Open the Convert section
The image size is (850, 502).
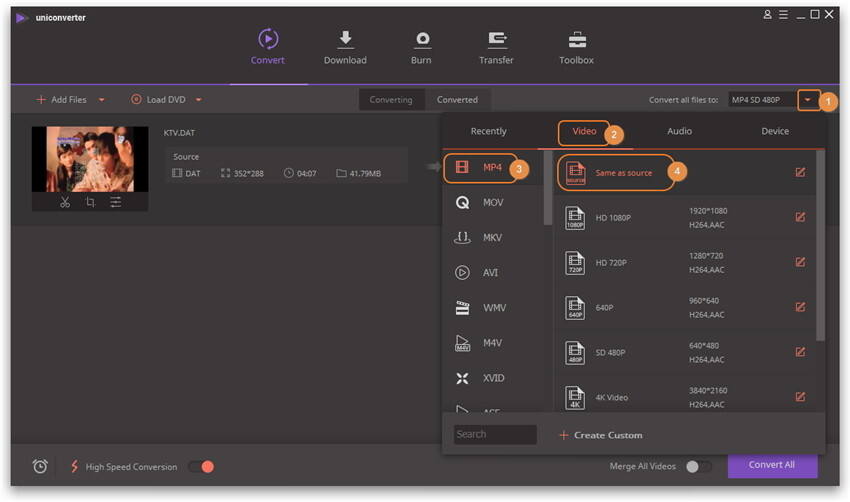268,47
